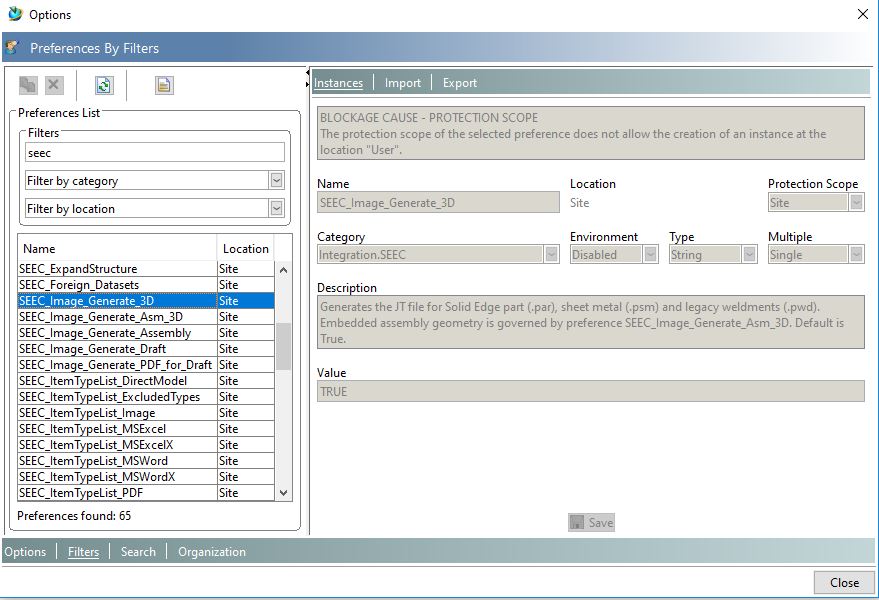Open the Environment dropdown showing Disabled

(649, 255)
